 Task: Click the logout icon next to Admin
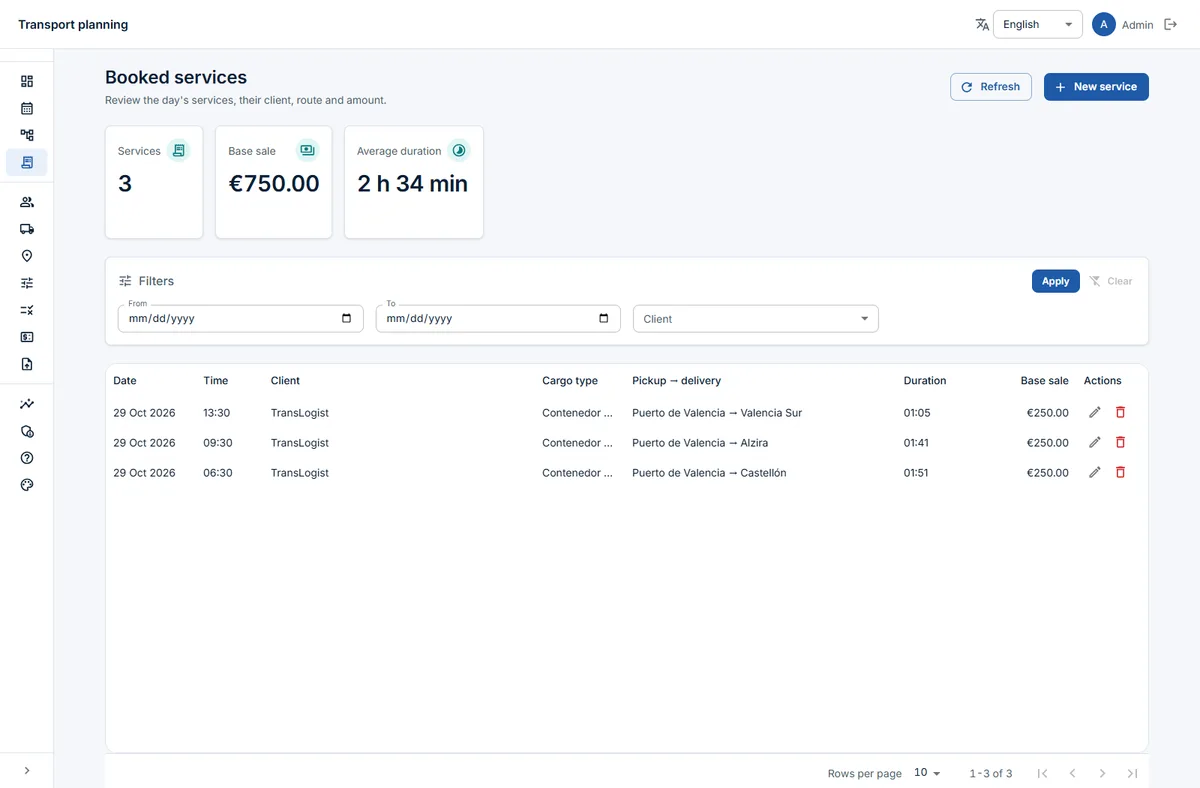pyautogui.click(x=1171, y=24)
